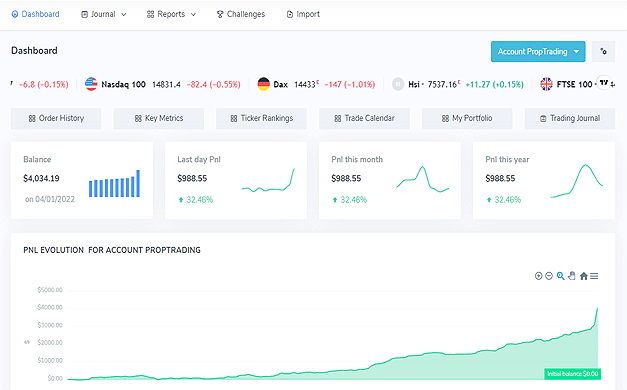Click the FTSE 100 UK flag icon
This screenshot has width=627, height=390.
pyautogui.click(x=546, y=84)
